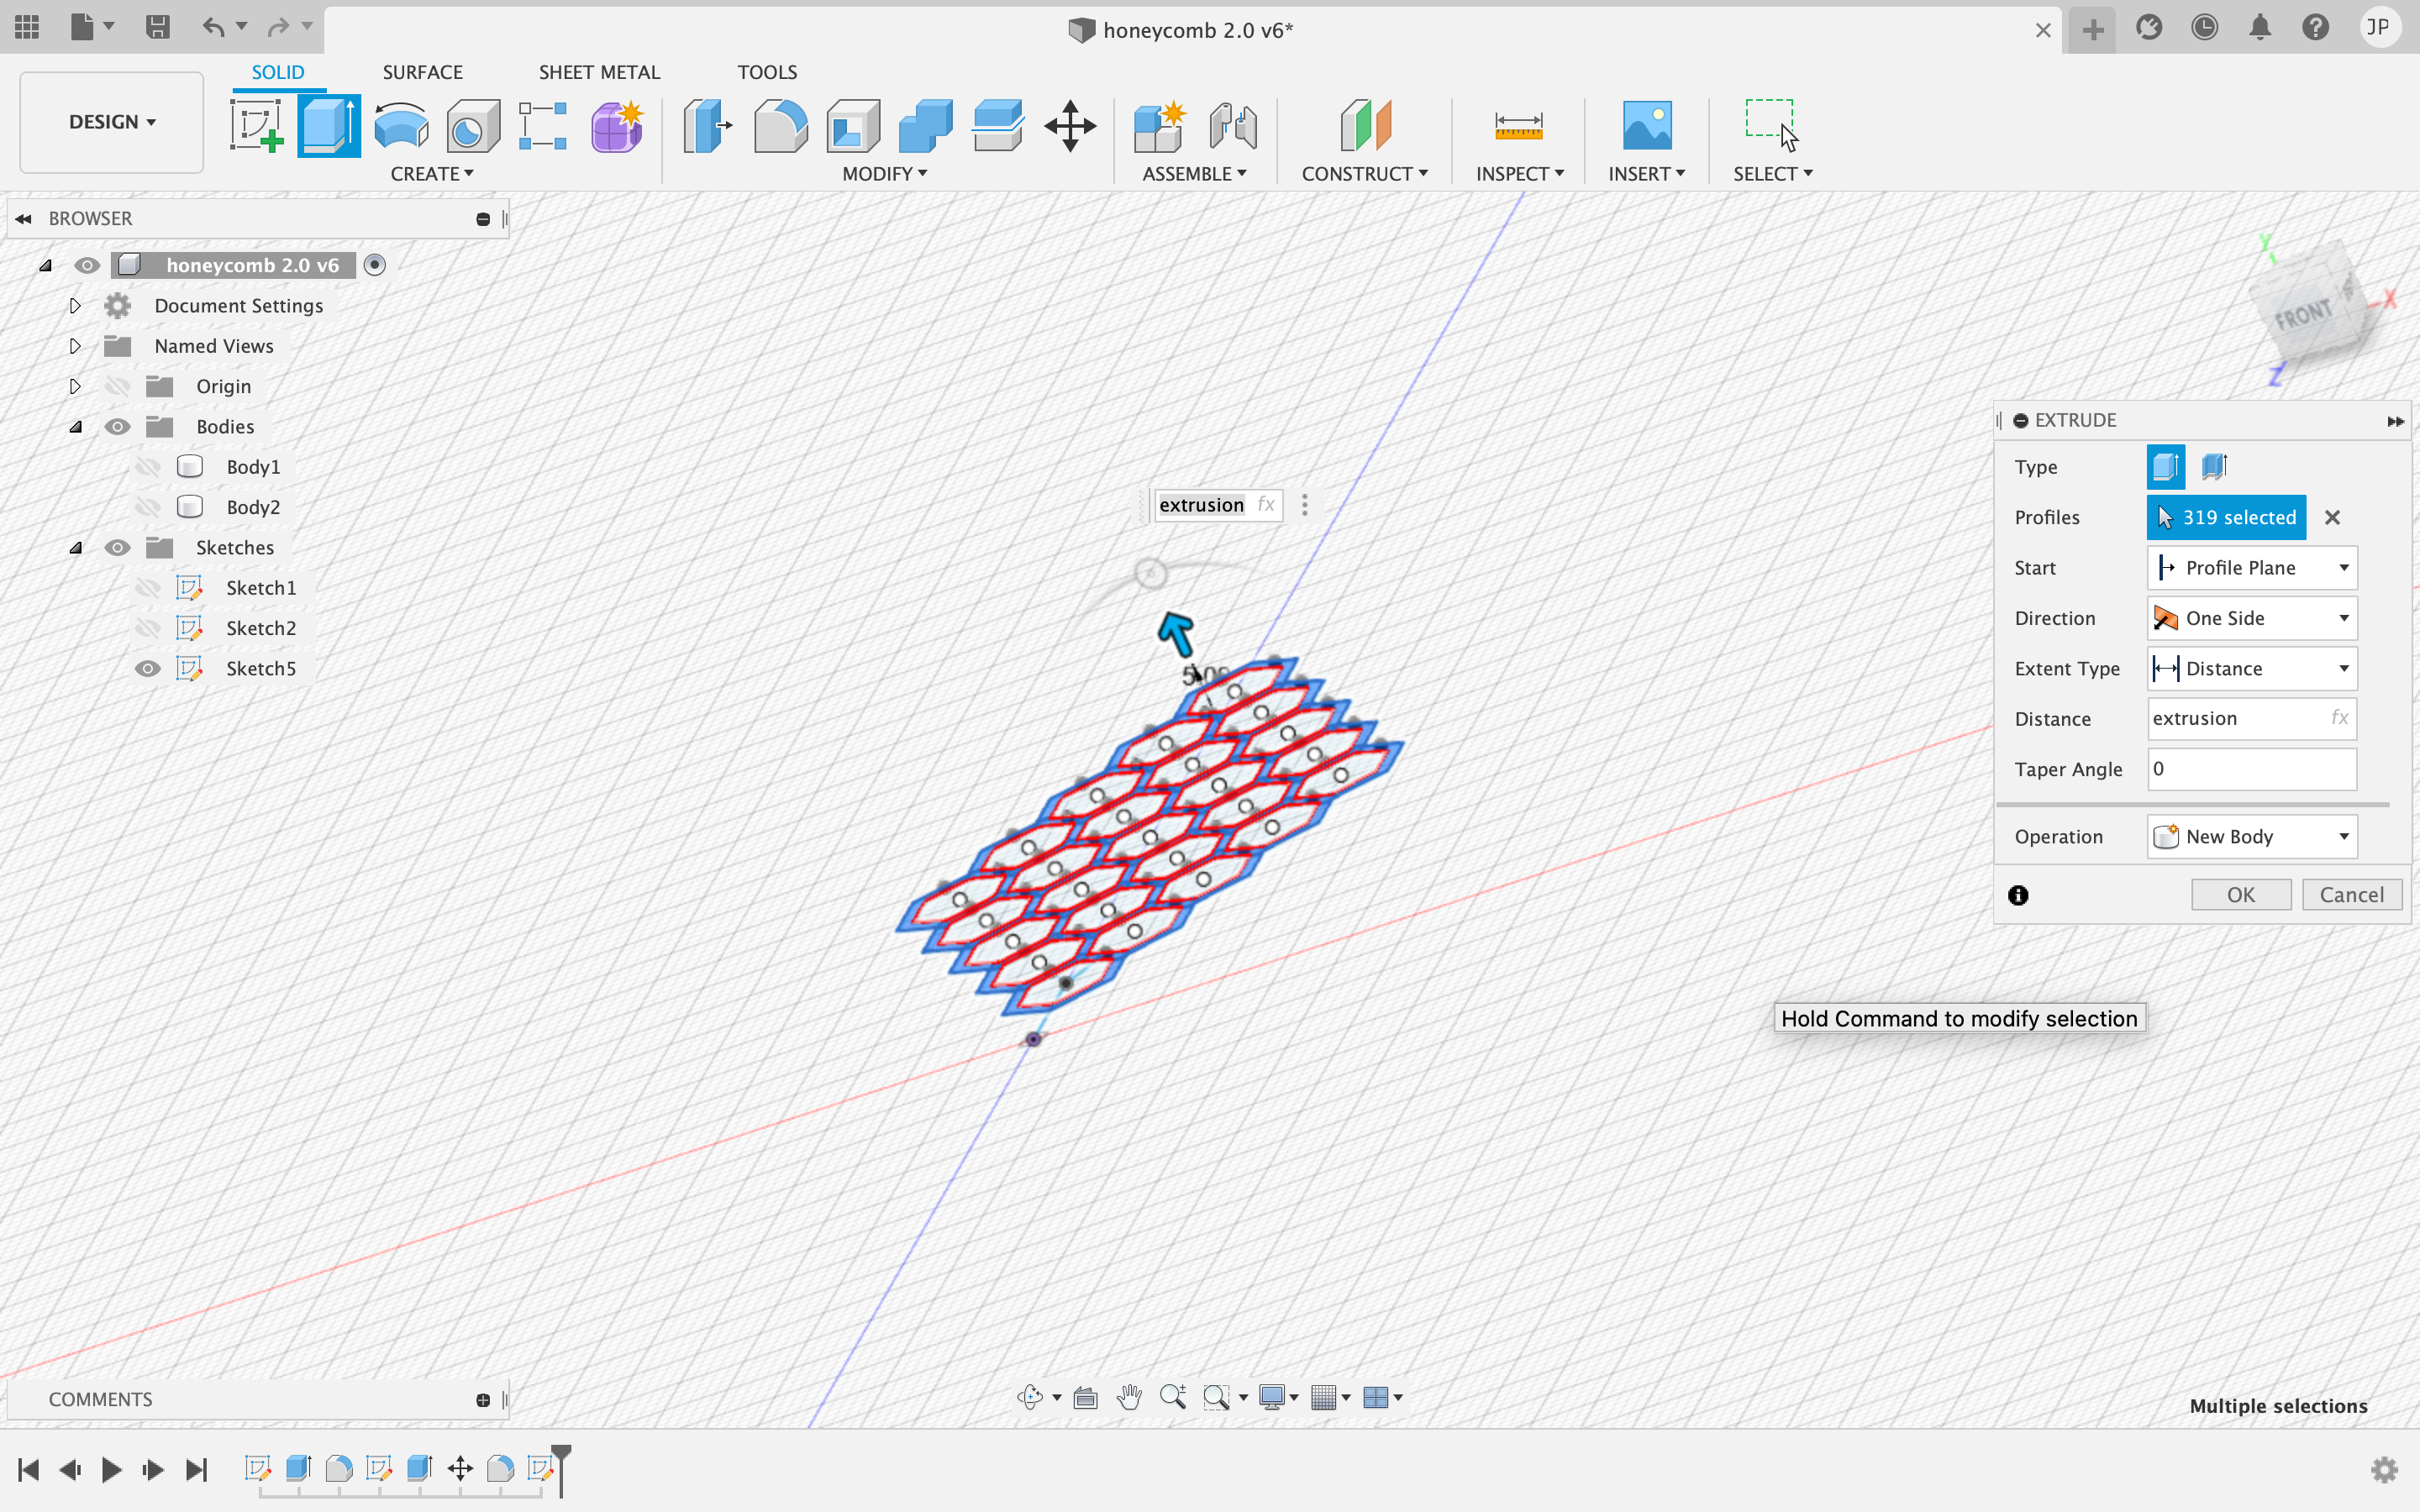Open the Extent Type Distance dropdown
The image size is (2420, 1512).
coord(2252,669)
